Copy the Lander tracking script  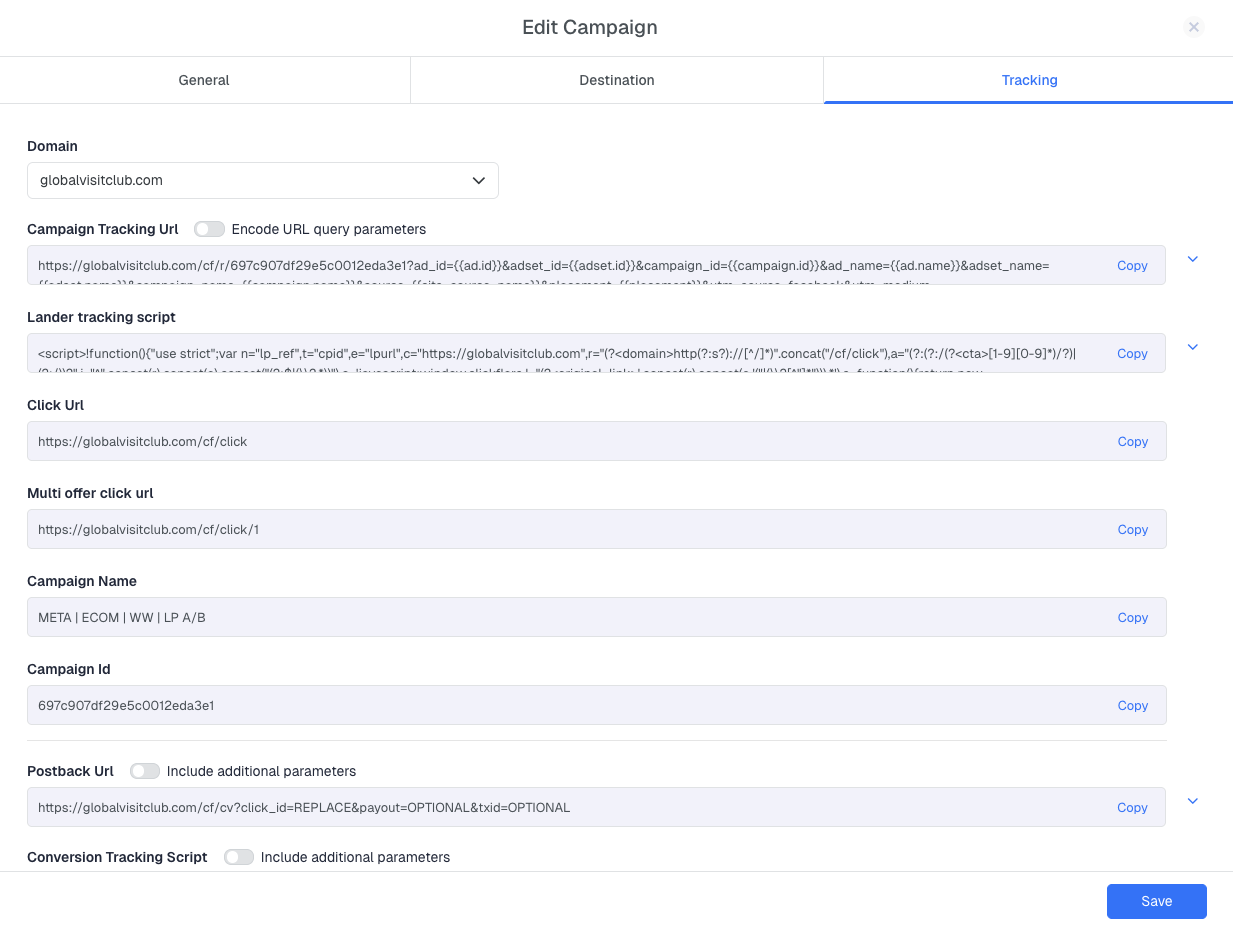[1132, 354]
